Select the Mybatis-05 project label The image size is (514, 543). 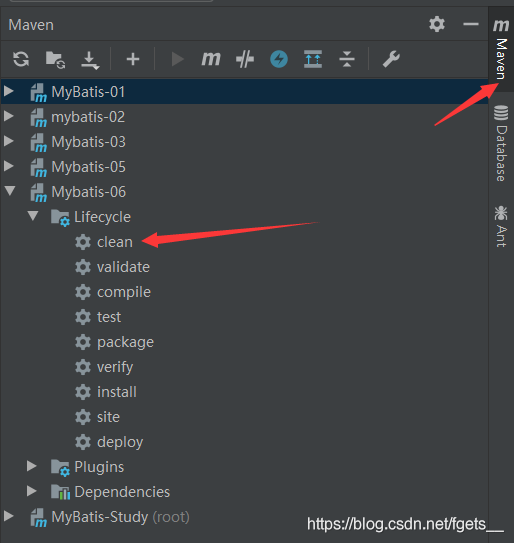coord(88,167)
